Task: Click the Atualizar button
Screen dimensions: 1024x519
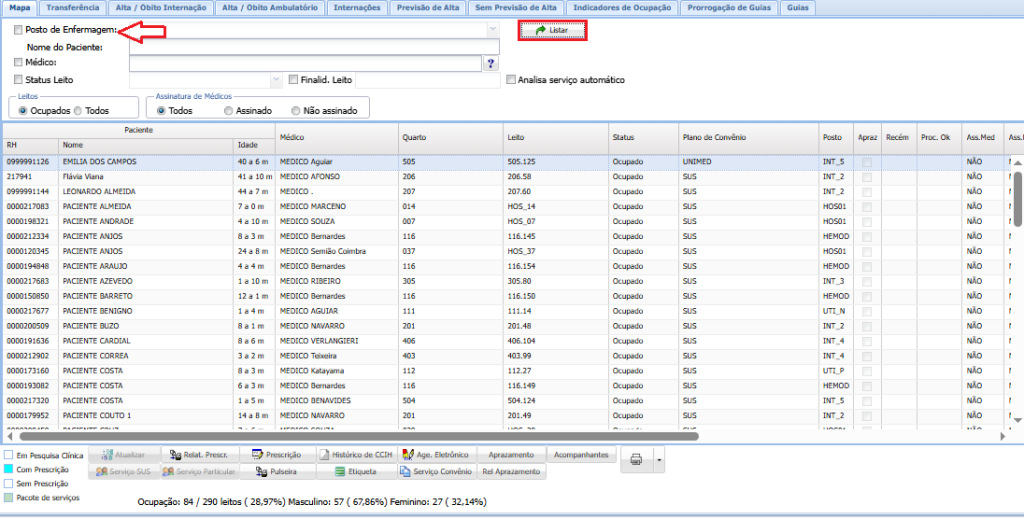Action: [123, 455]
